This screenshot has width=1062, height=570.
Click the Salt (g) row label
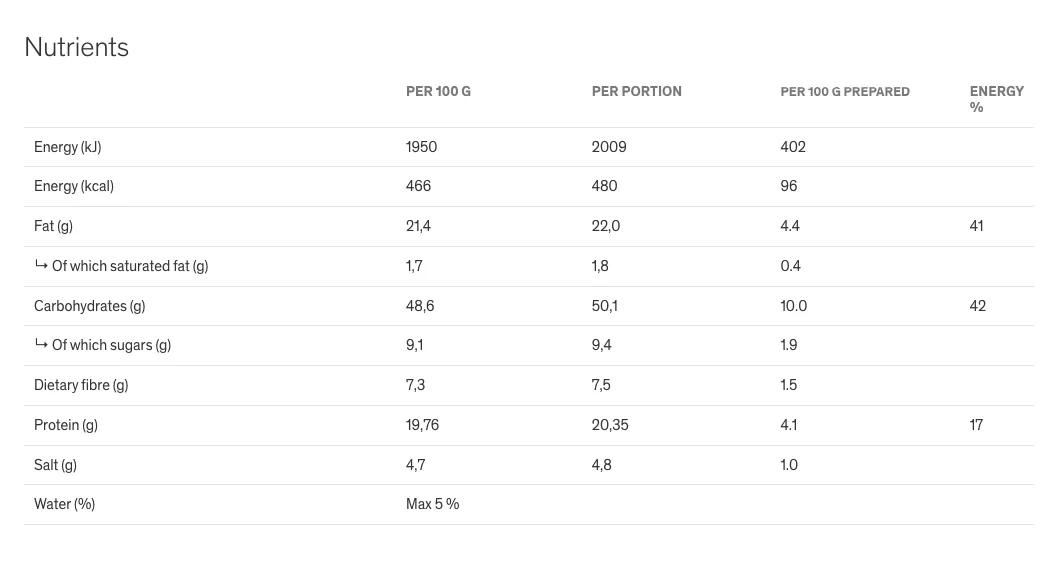(x=56, y=465)
